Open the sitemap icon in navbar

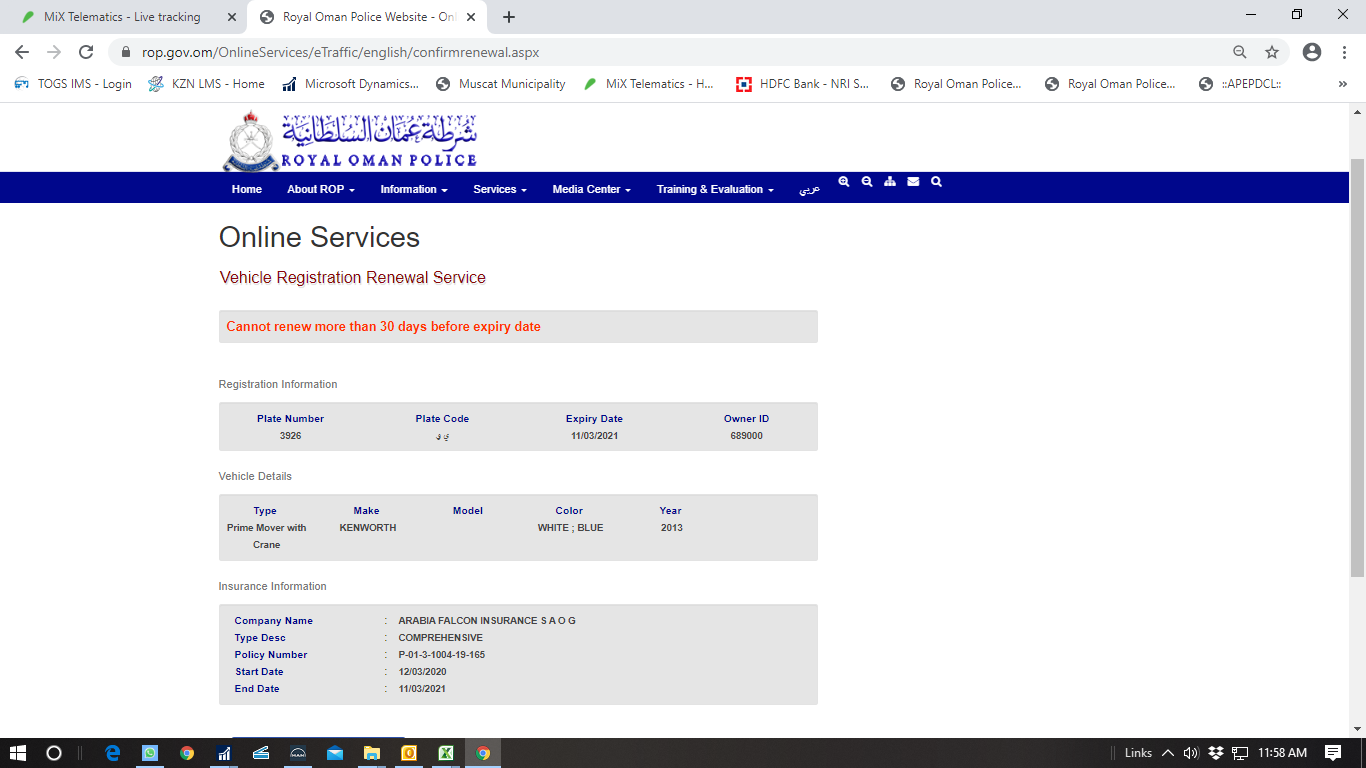point(890,182)
